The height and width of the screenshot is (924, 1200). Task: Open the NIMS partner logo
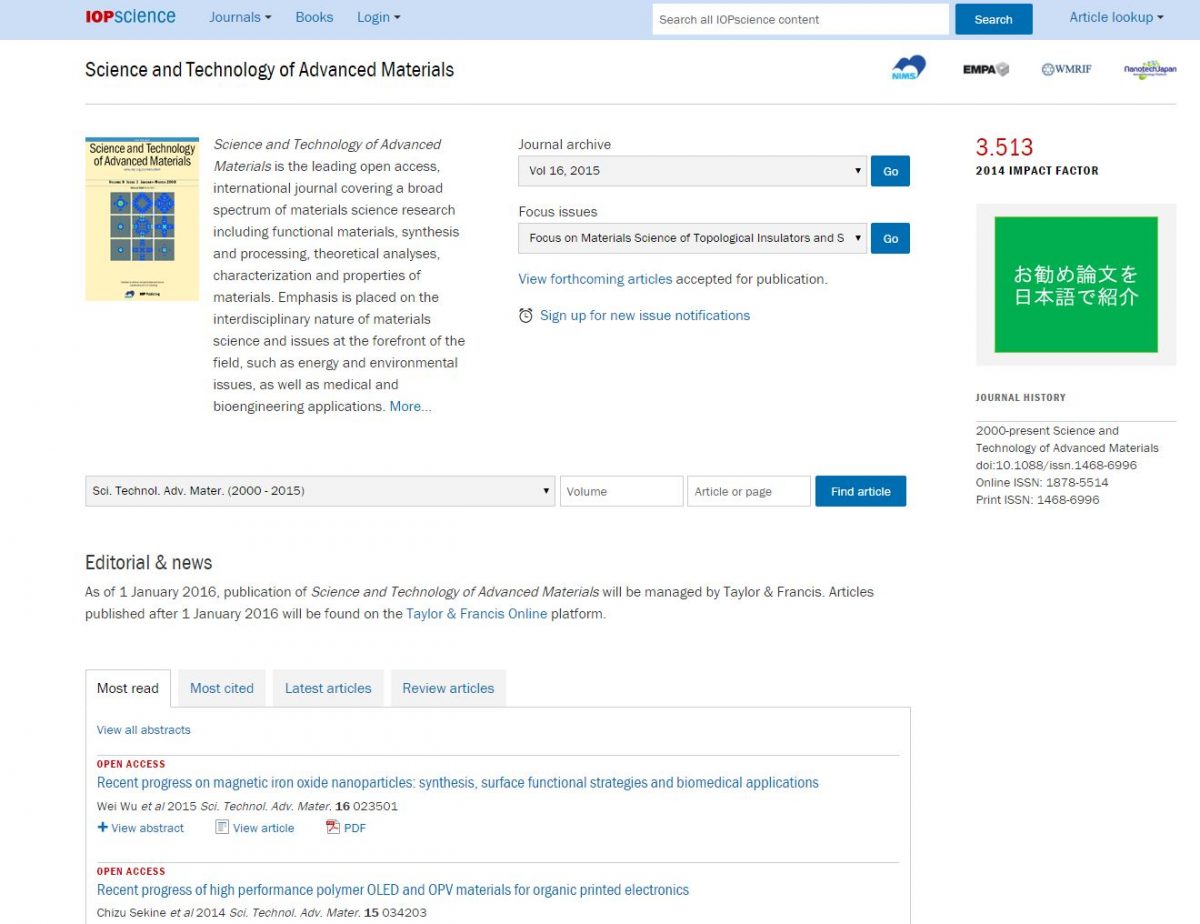click(908, 69)
